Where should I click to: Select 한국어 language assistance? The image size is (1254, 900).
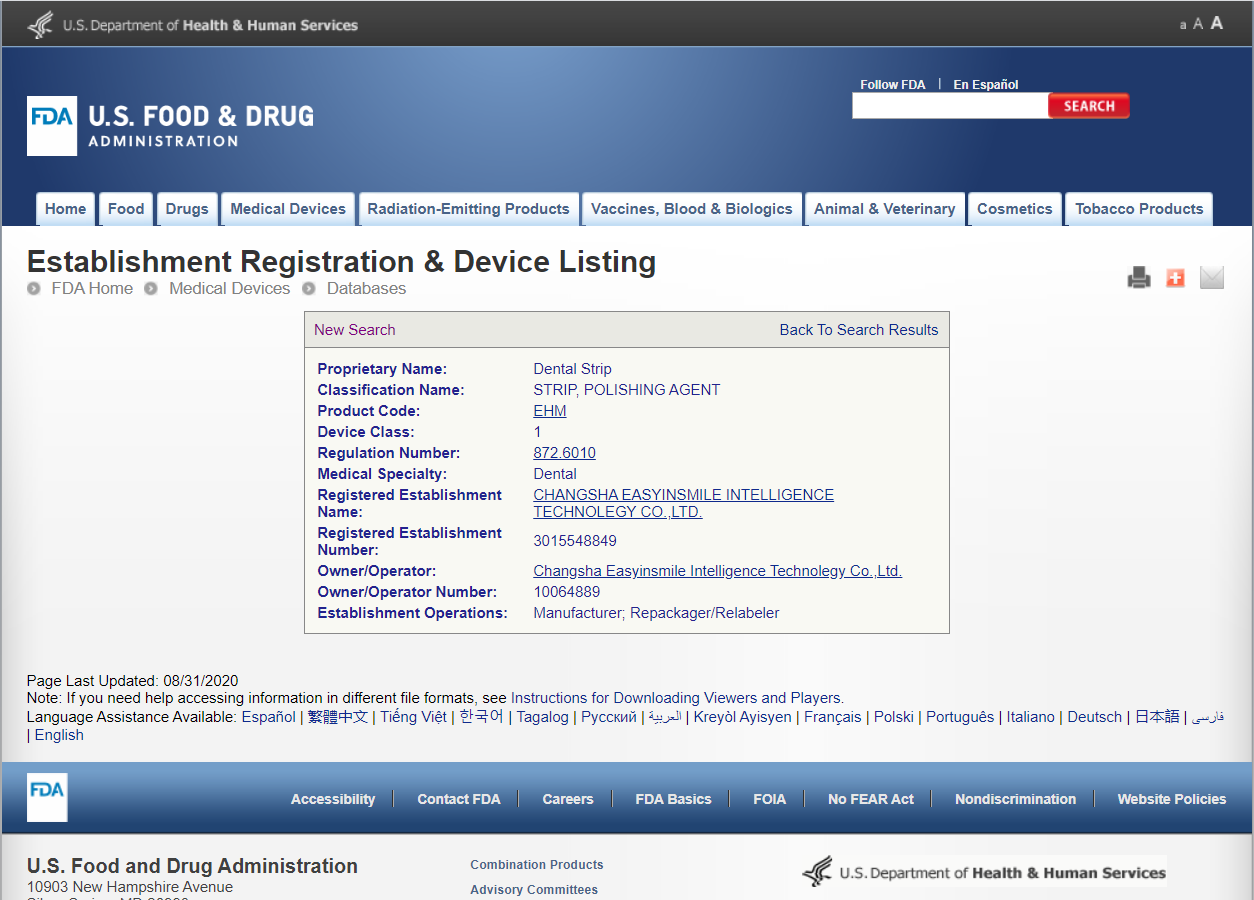click(481, 717)
